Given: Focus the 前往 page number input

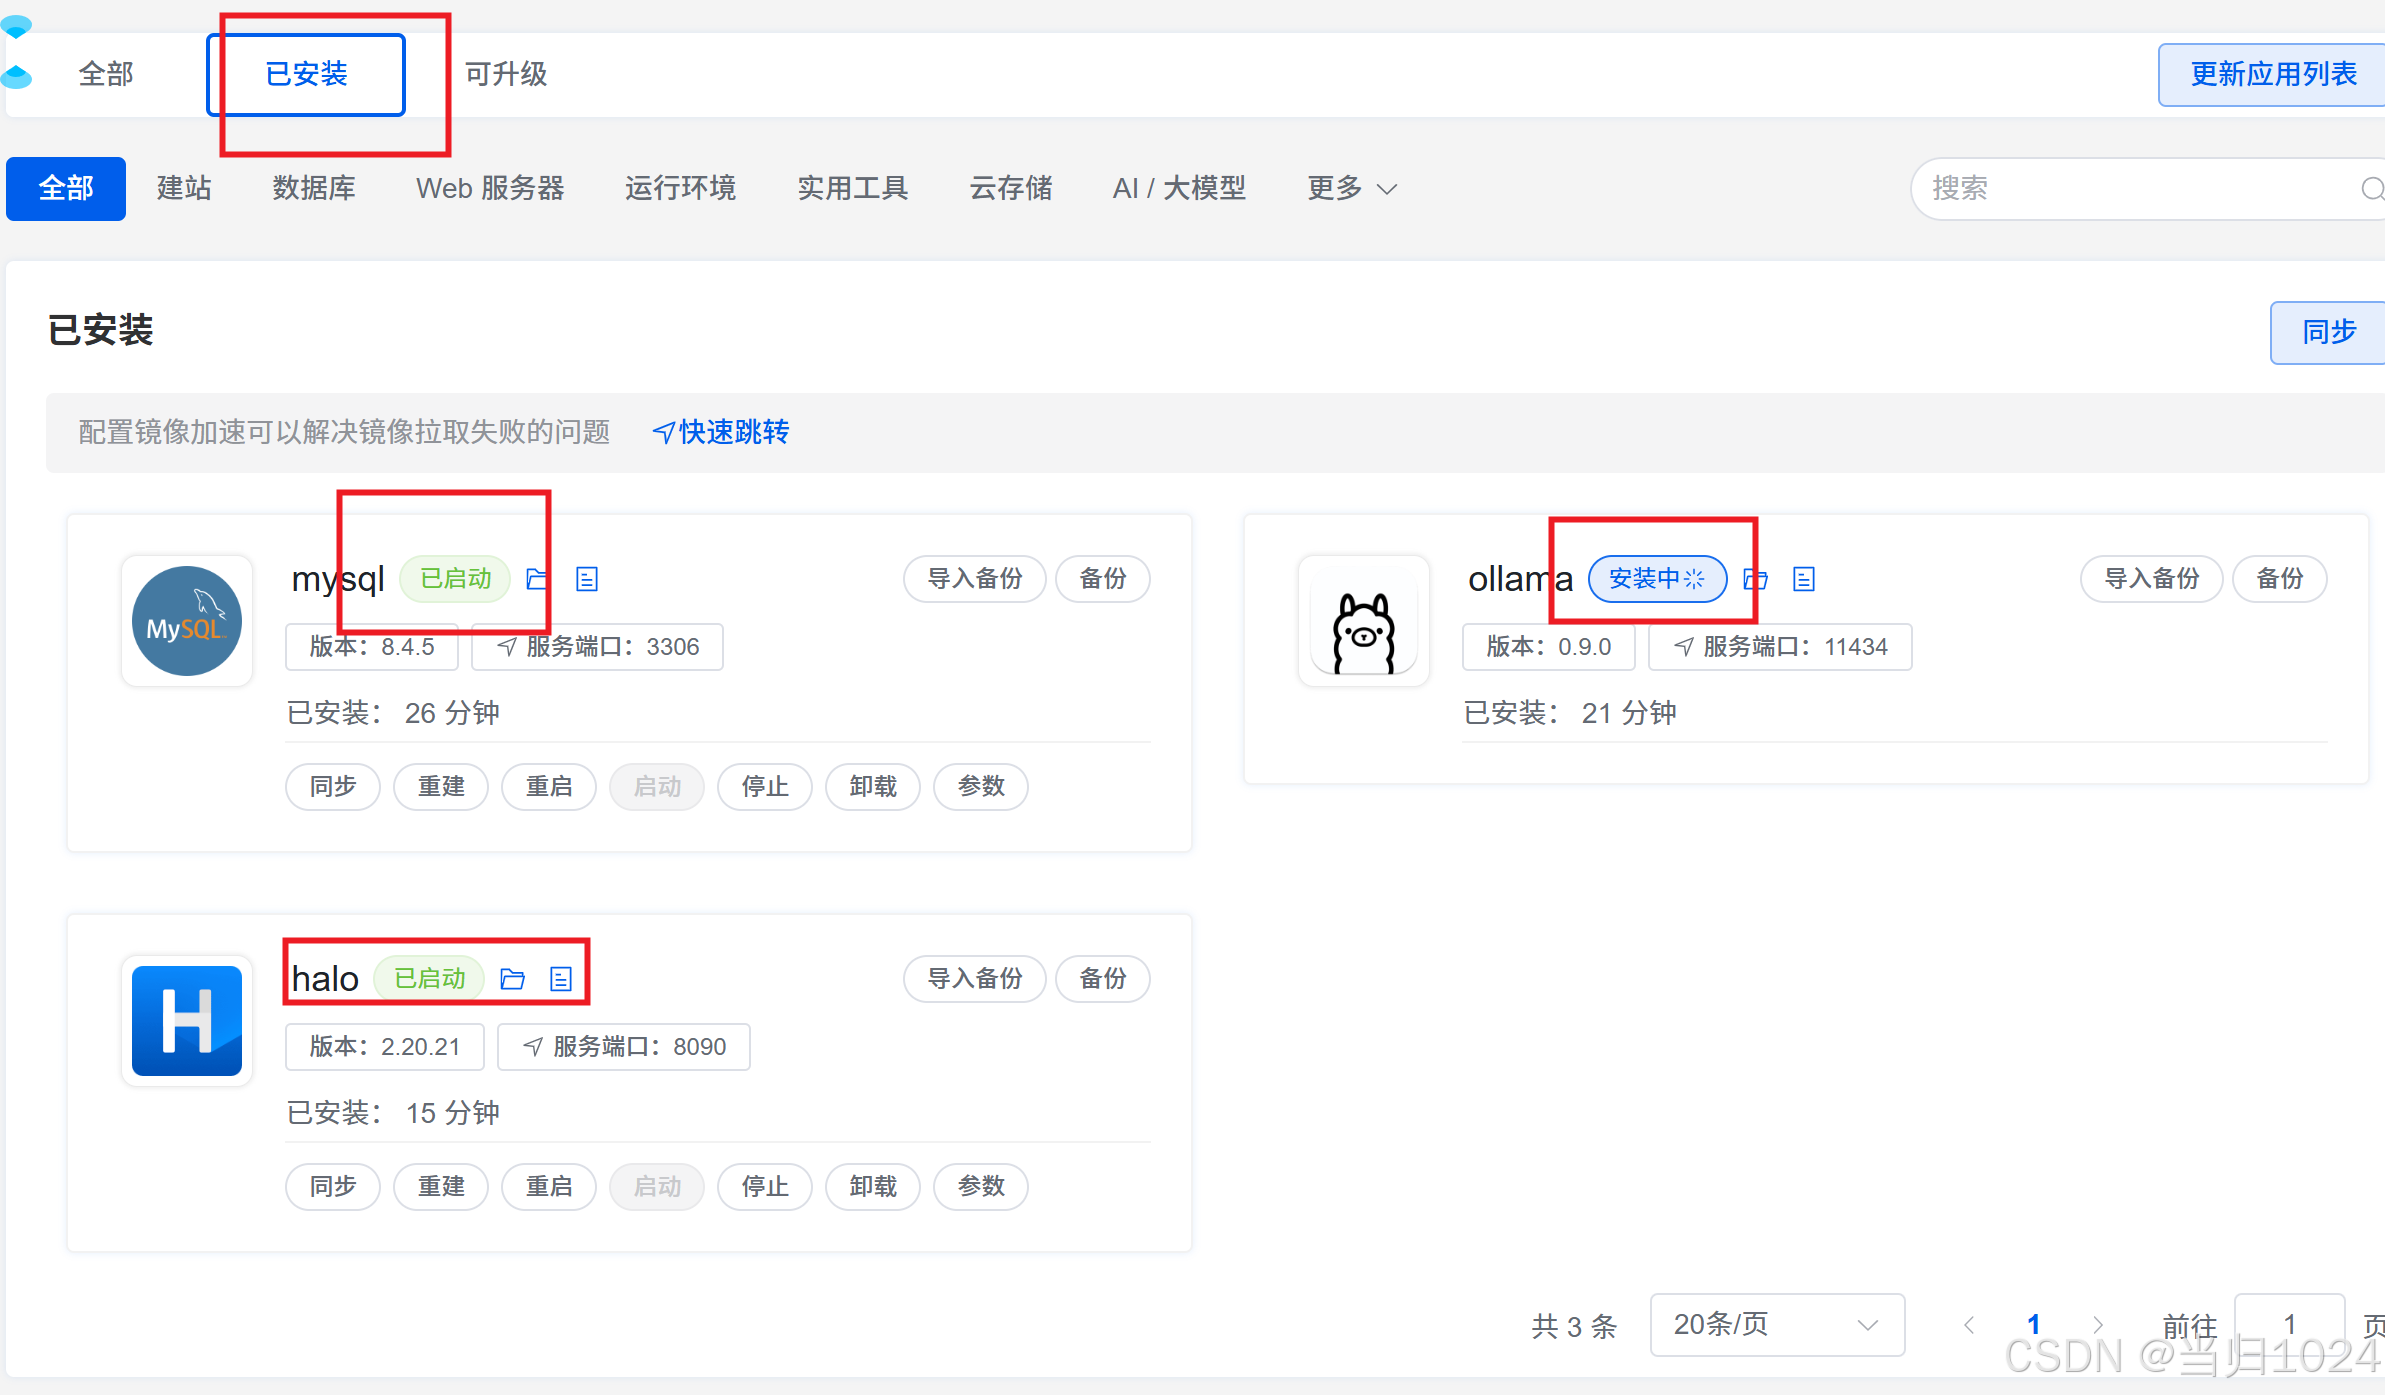Looking at the screenshot, I should [x=2289, y=1325].
